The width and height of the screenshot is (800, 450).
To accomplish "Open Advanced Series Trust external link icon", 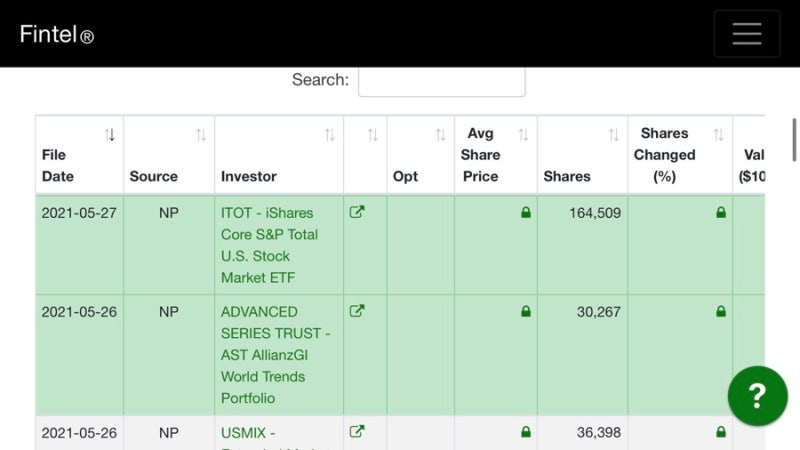I will click(356, 311).
